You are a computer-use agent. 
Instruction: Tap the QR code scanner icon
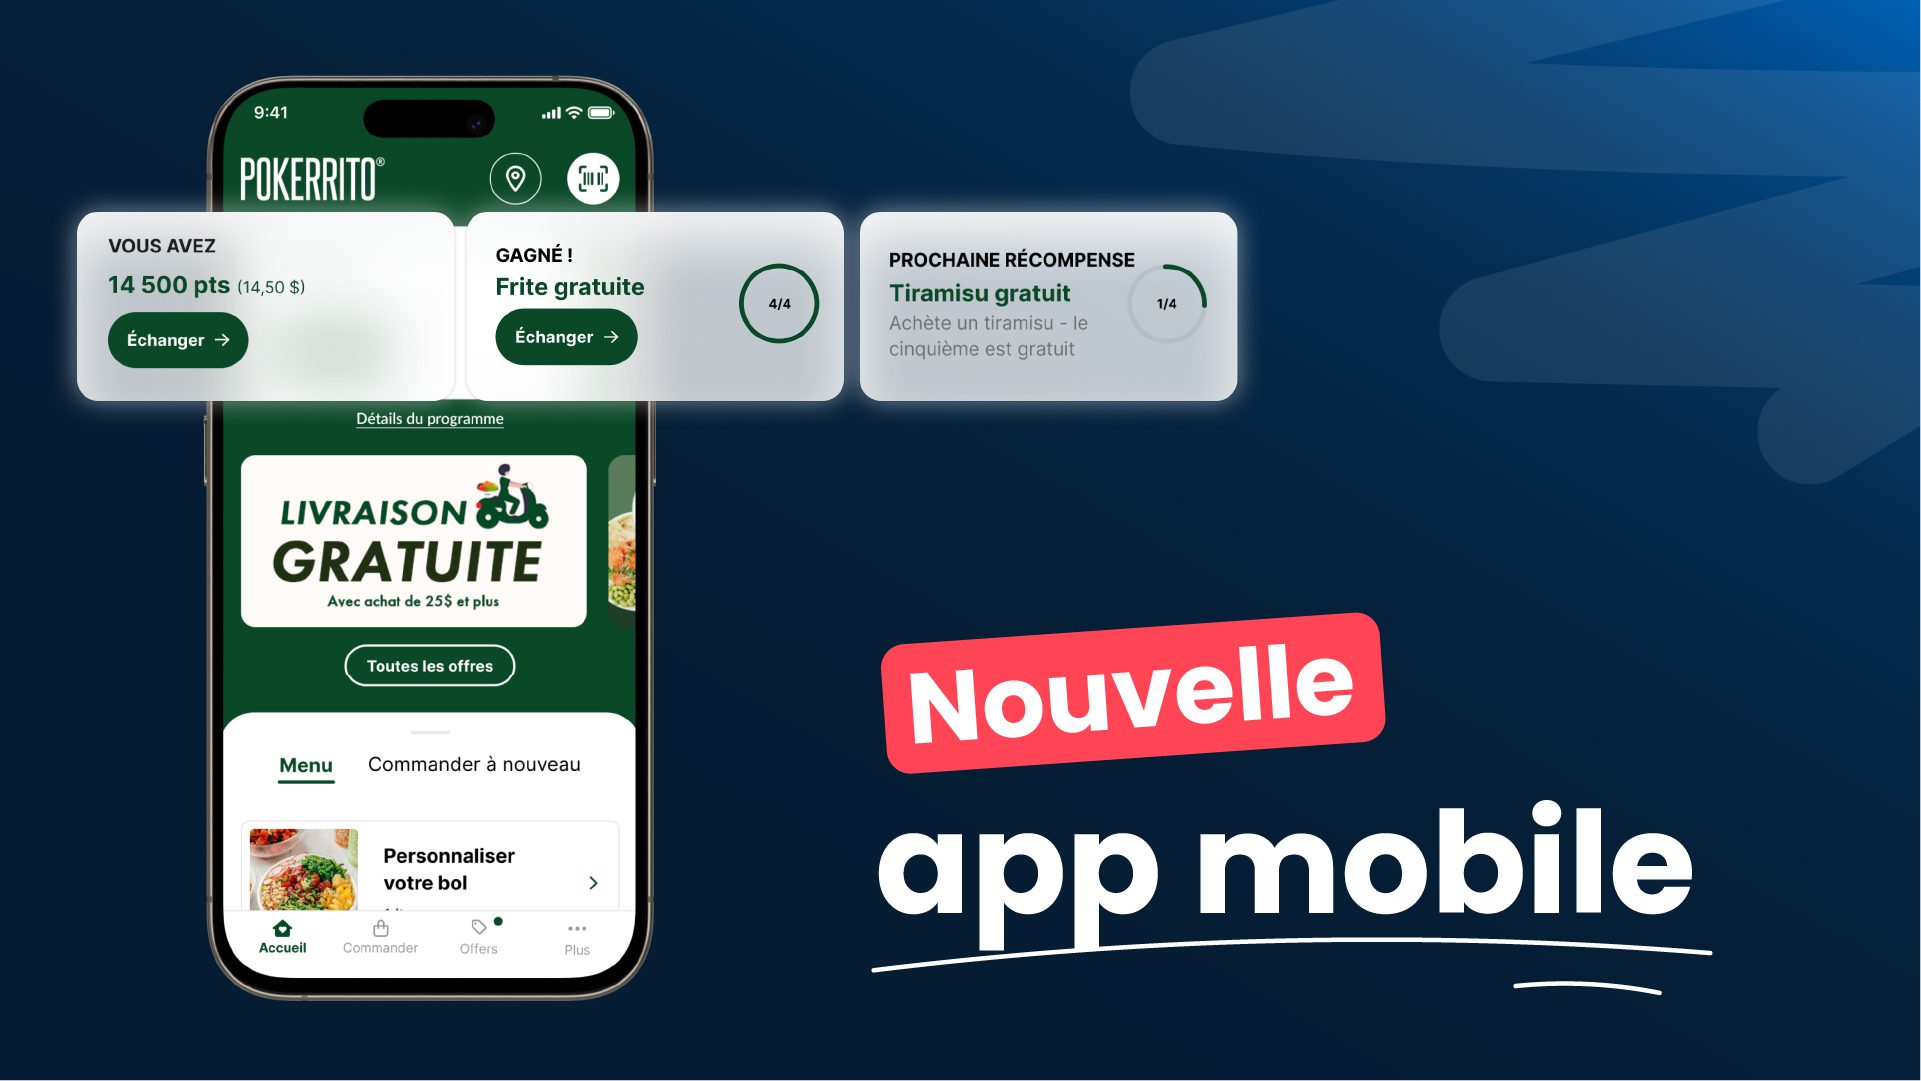[x=590, y=177]
